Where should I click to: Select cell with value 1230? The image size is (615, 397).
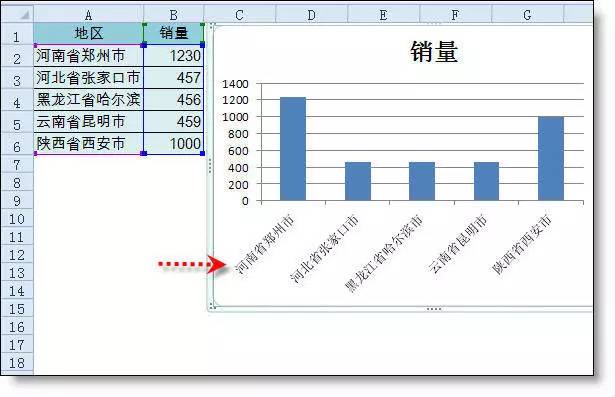[174, 56]
